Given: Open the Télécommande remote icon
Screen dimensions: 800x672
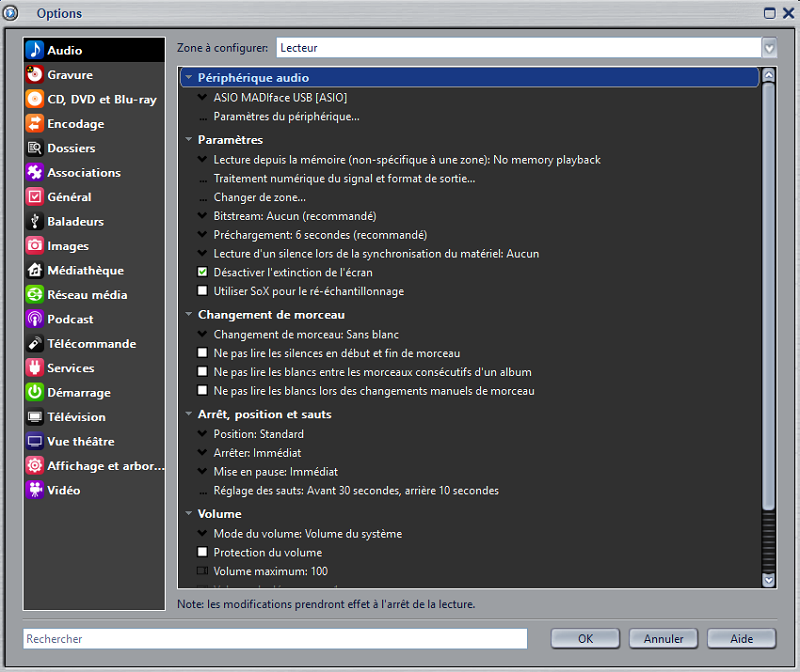Looking at the screenshot, I should pyautogui.click(x=35, y=343).
